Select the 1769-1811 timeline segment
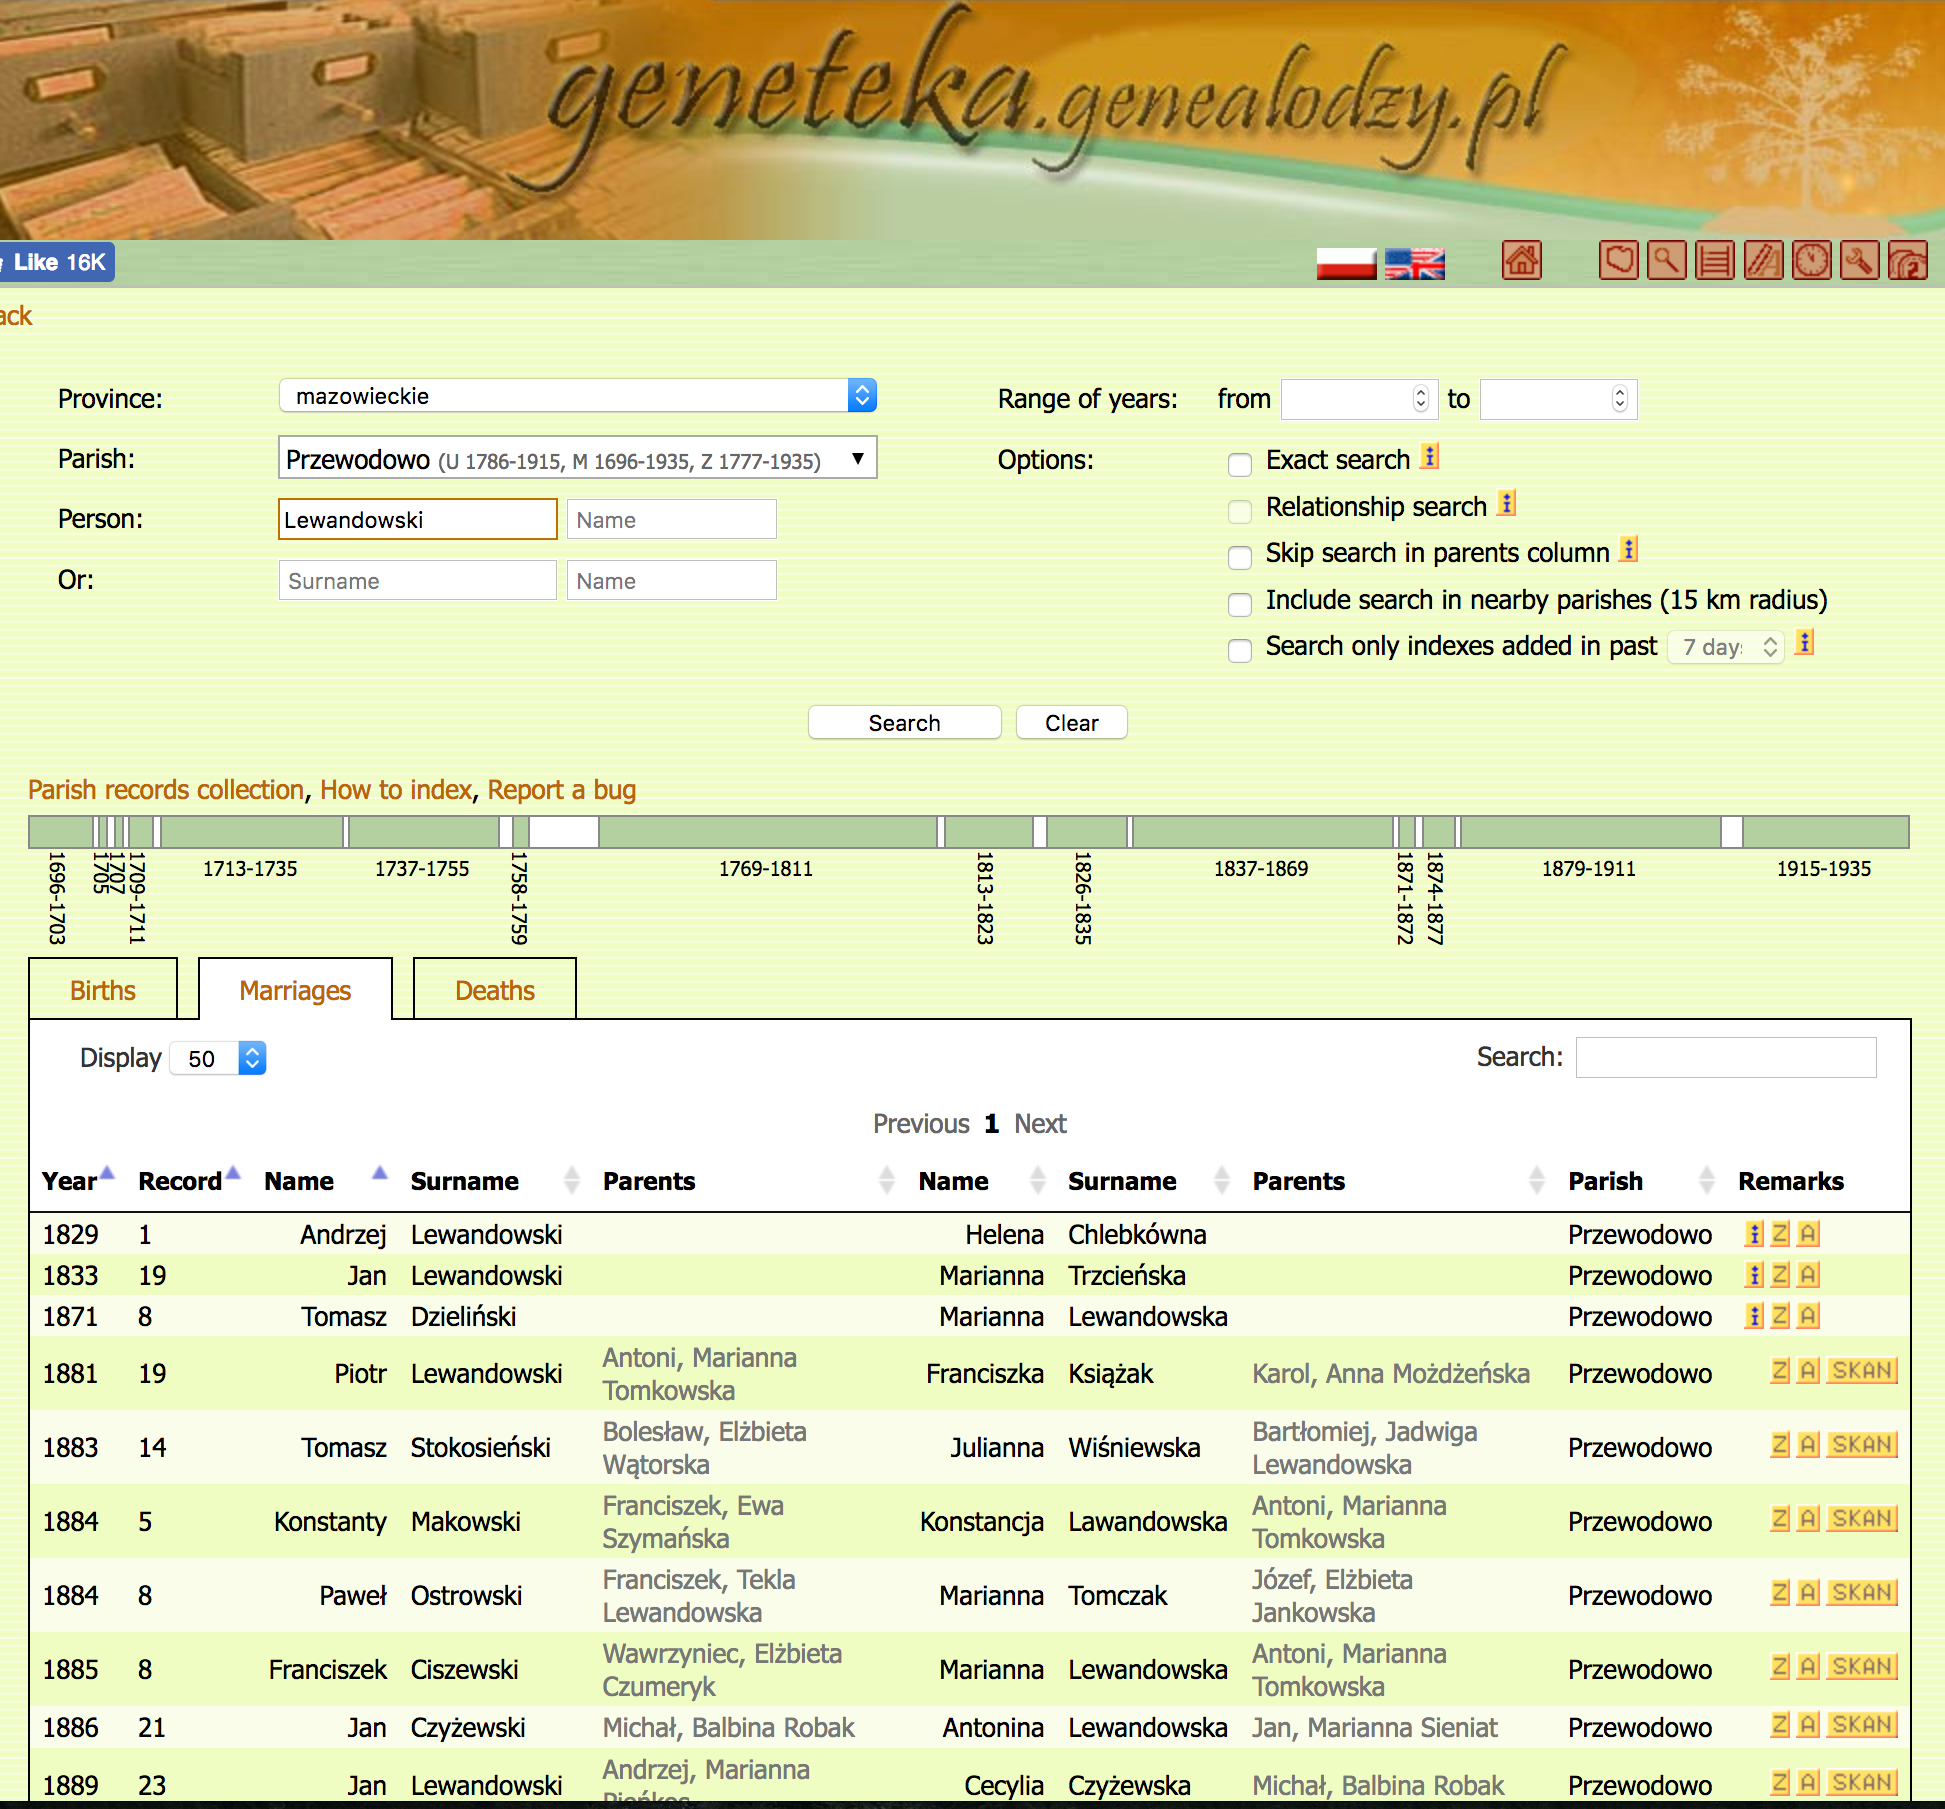 click(766, 832)
